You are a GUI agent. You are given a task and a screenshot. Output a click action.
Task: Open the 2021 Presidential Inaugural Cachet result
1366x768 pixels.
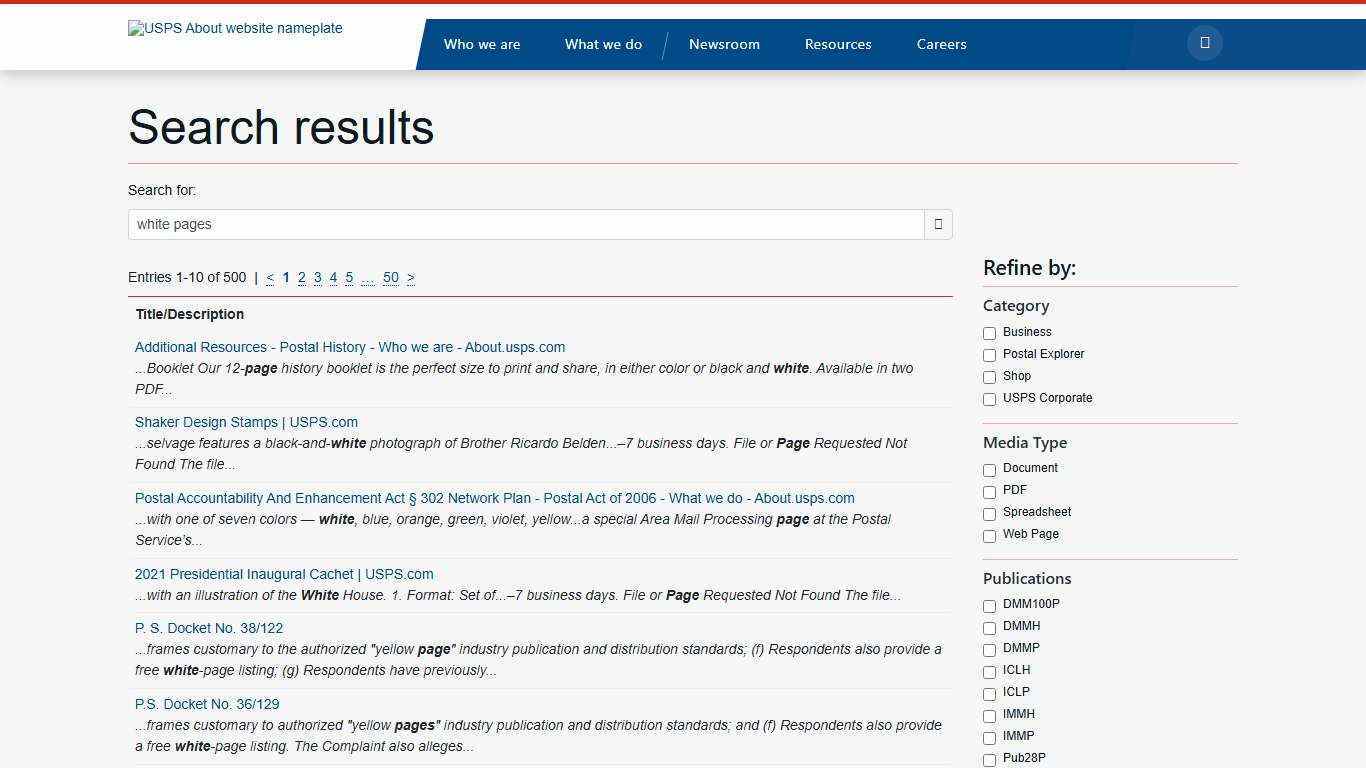(284, 574)
